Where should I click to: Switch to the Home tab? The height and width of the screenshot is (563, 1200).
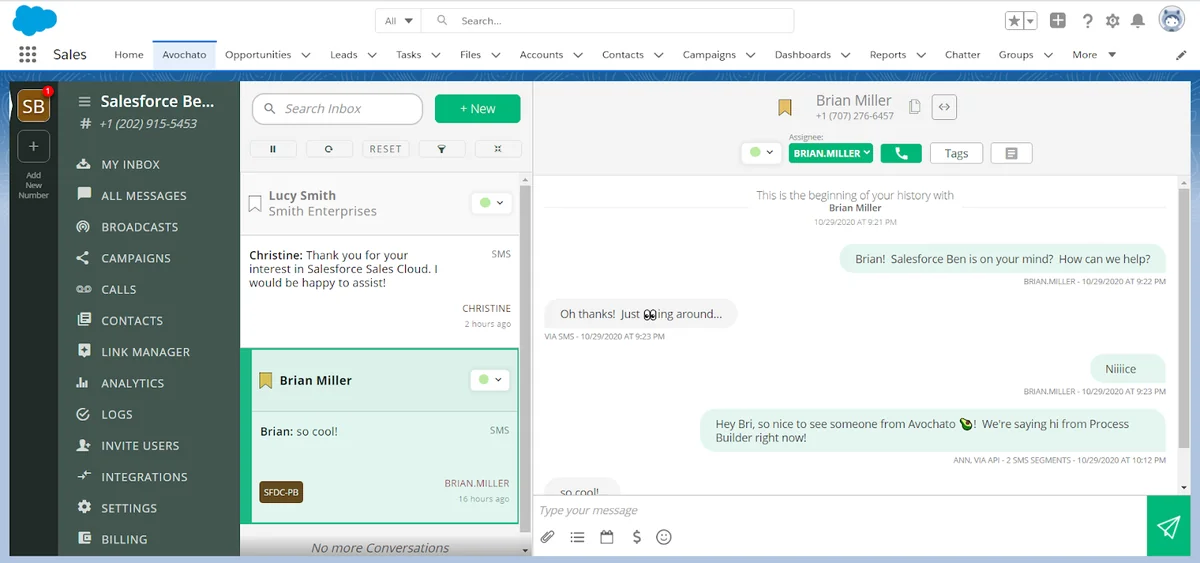tap(129, 55)
